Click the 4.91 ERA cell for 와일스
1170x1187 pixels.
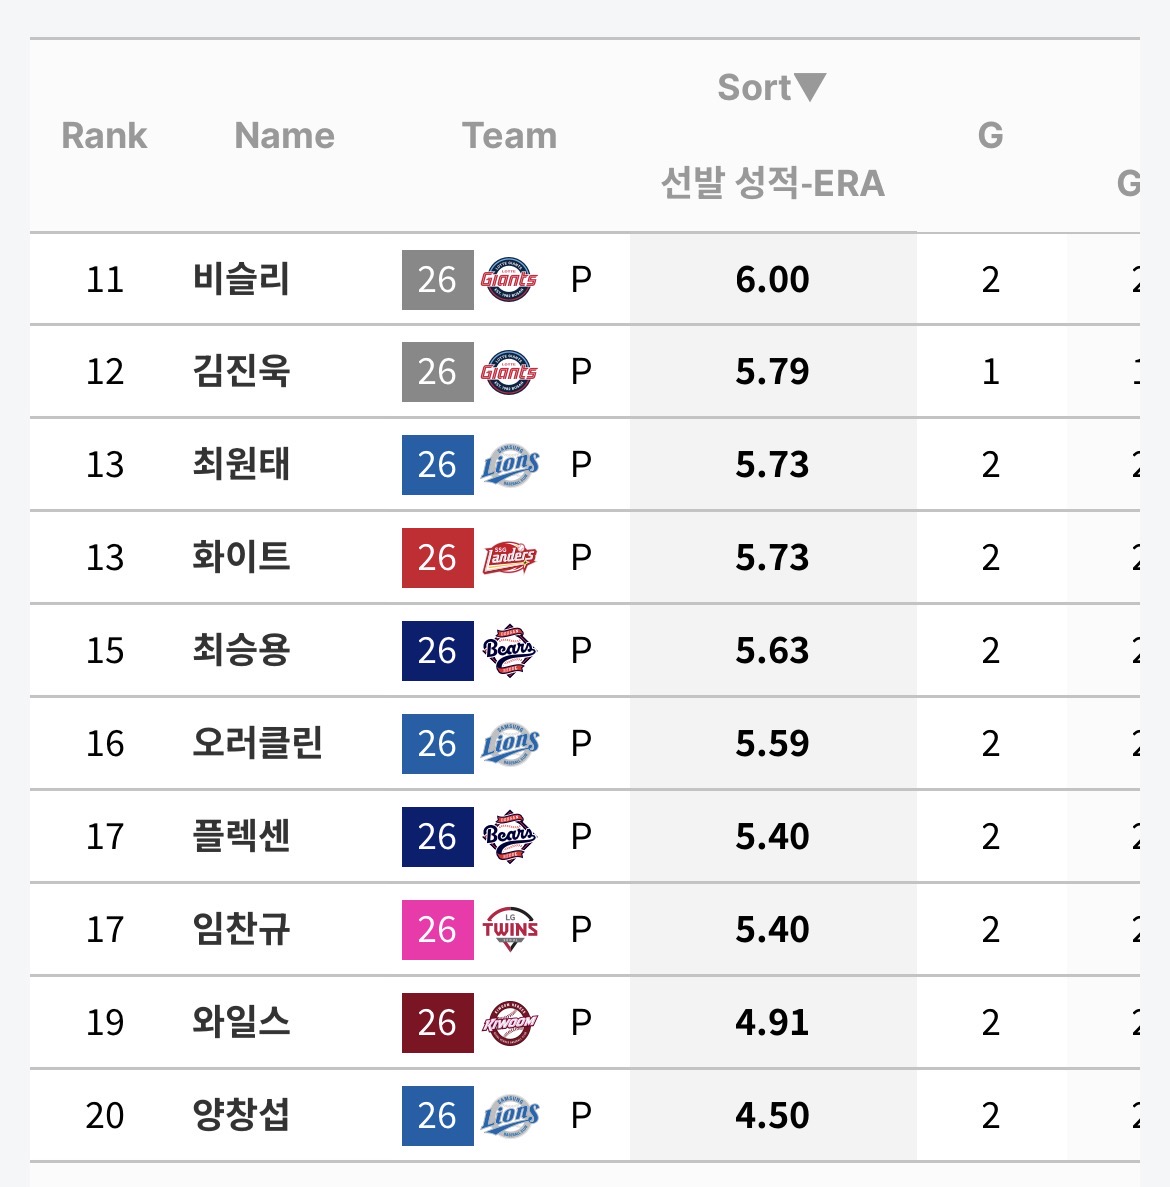[x=772, y=1023]
